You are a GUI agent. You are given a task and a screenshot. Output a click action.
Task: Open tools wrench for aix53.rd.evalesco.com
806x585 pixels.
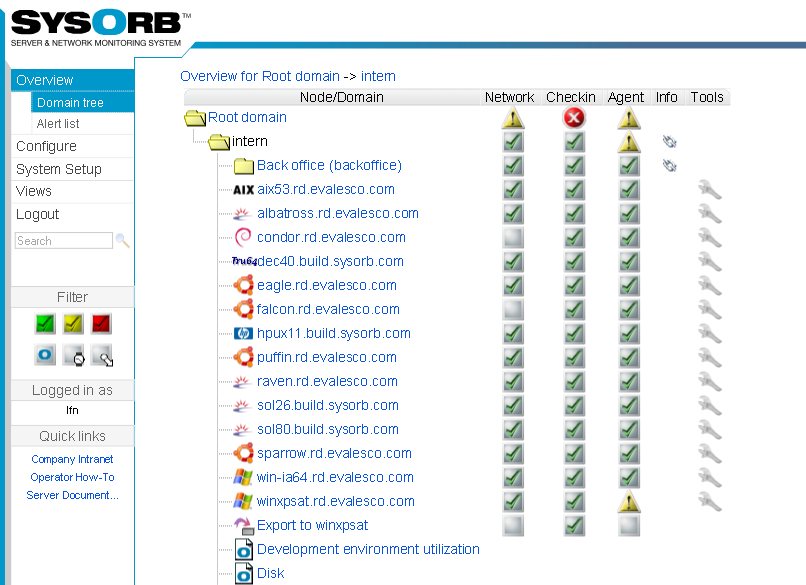(710, 190)
